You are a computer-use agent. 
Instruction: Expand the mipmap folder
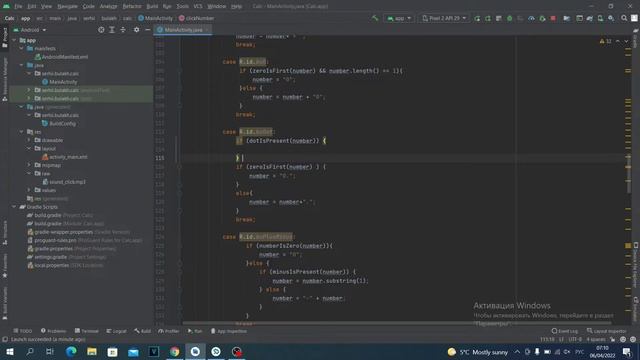[29, 165]
